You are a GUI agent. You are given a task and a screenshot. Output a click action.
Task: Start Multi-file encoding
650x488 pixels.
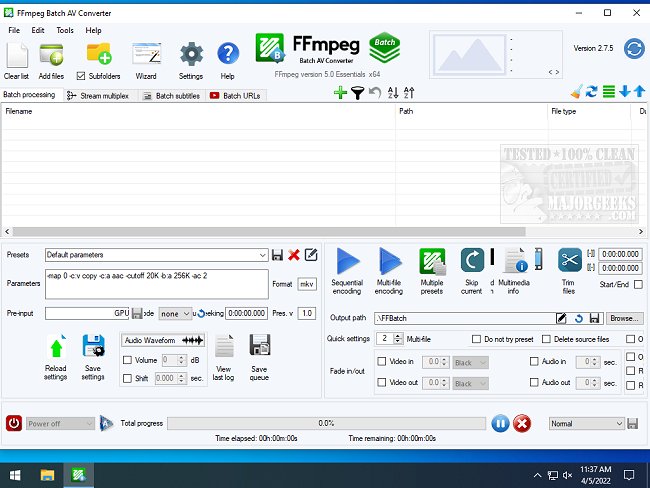[x=389, y=262]
